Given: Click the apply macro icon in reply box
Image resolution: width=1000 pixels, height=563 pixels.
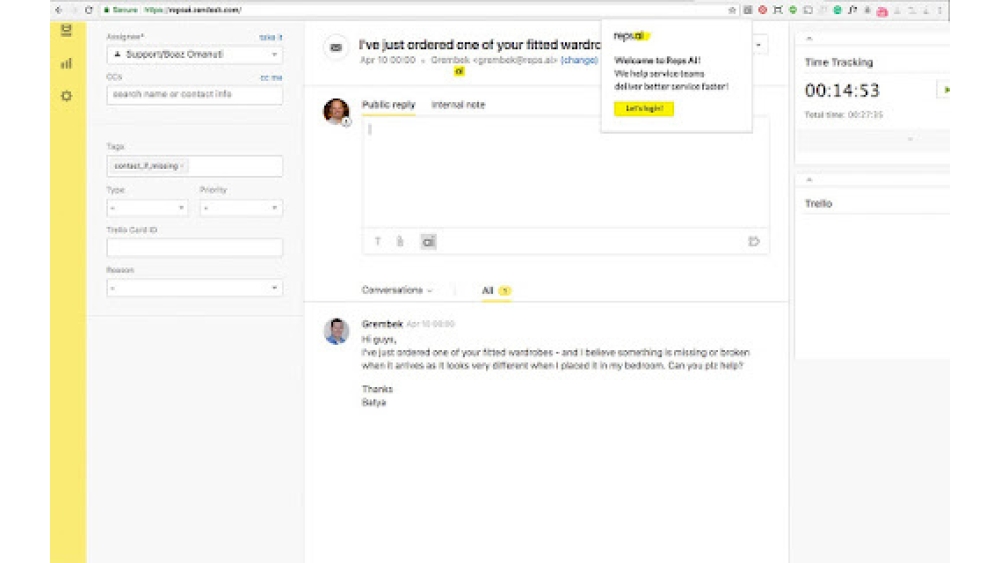Looking at the screenshot, I should (754, 242).
